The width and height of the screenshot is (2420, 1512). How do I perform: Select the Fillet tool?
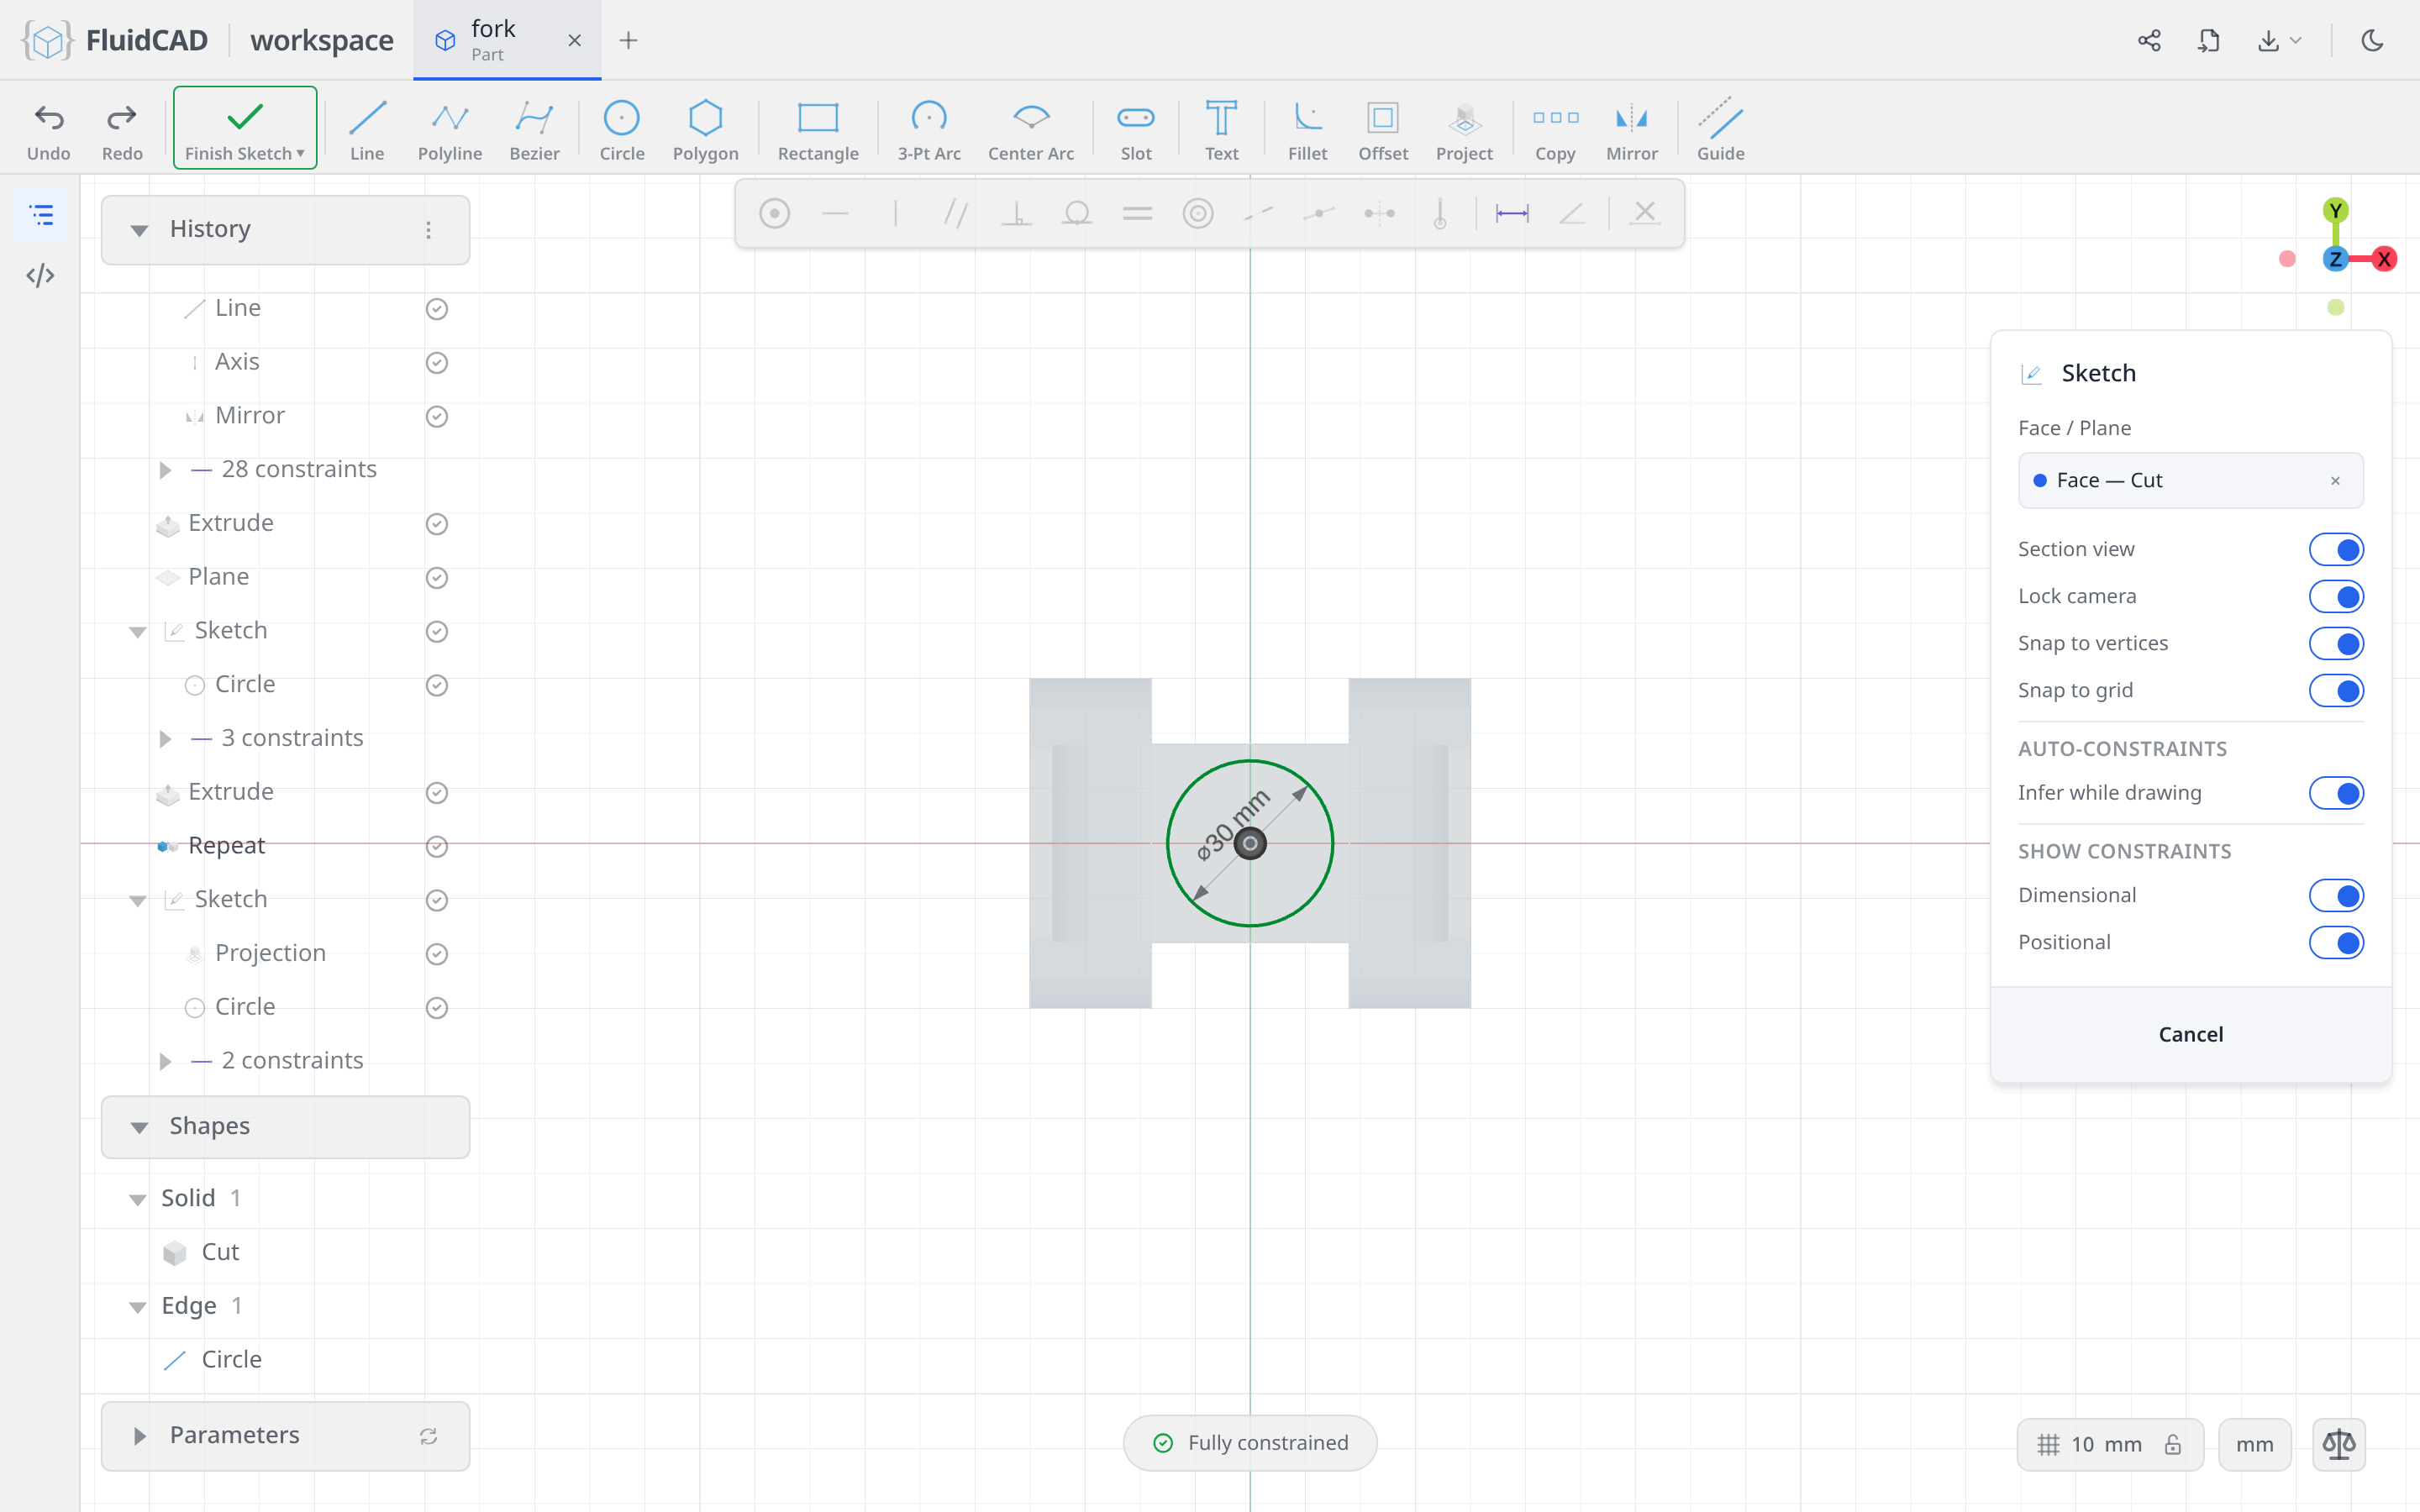[x=1307, y=129]
